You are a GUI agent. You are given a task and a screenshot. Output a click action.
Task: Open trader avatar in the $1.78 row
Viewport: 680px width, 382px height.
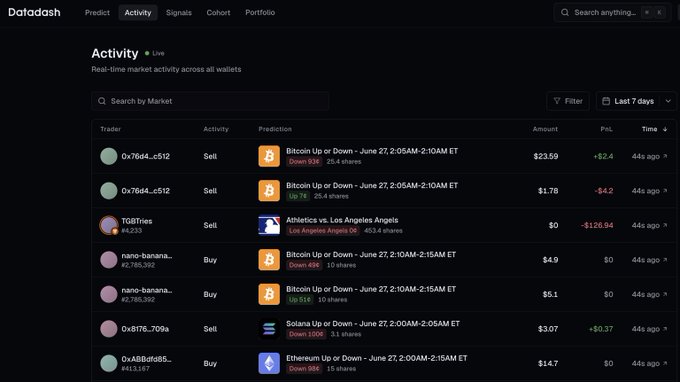pos(108,191)
